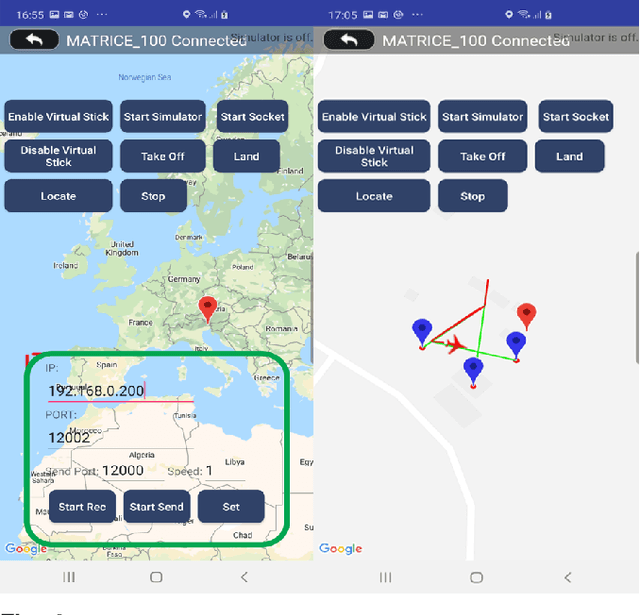Tap Android home button on left phone
The width and height of the screenshot is (640, 615).
(x=156, y=577)
